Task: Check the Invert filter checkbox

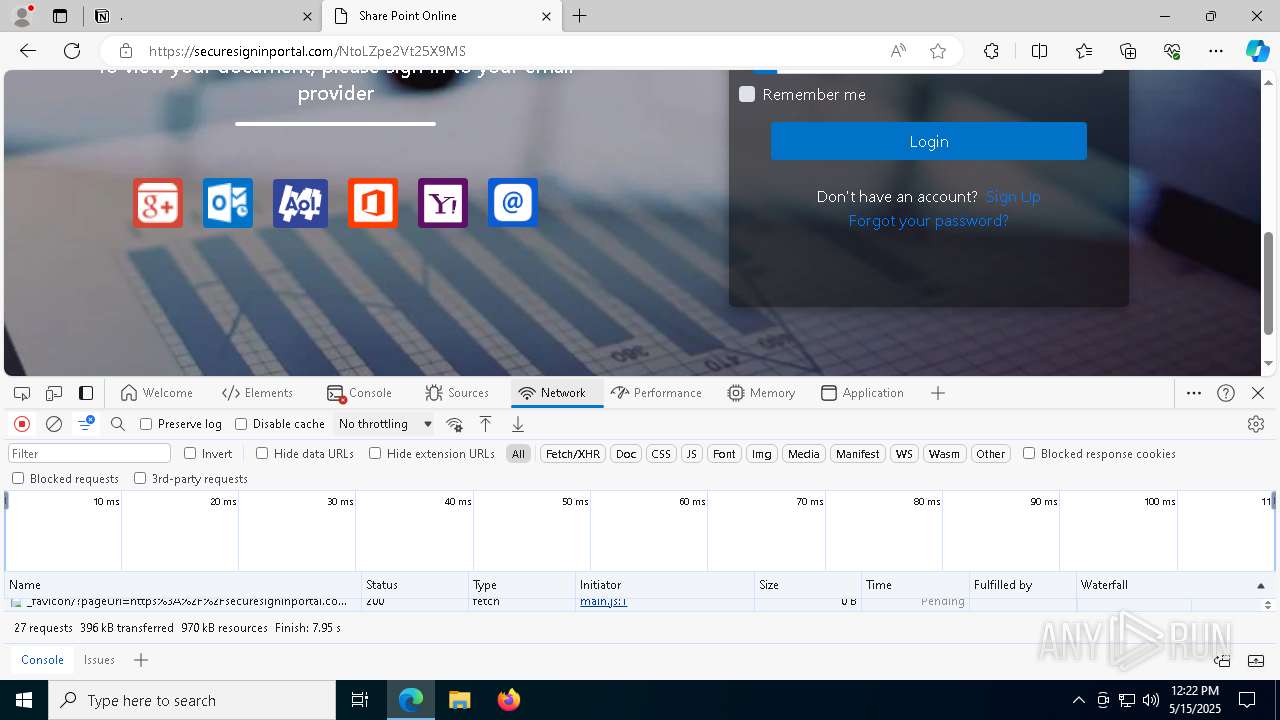Action: click(190, 453)
